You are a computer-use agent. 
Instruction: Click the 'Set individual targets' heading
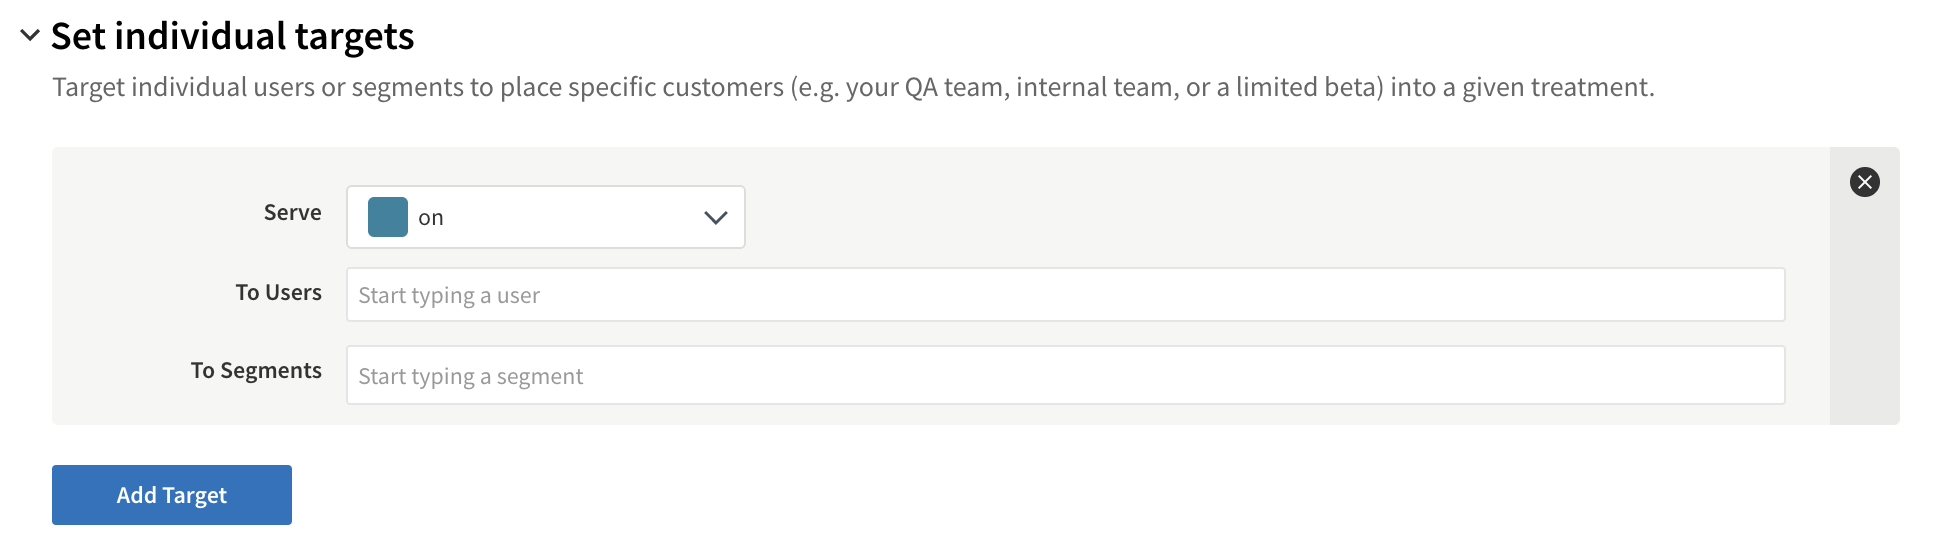click(x=232, y=36)
